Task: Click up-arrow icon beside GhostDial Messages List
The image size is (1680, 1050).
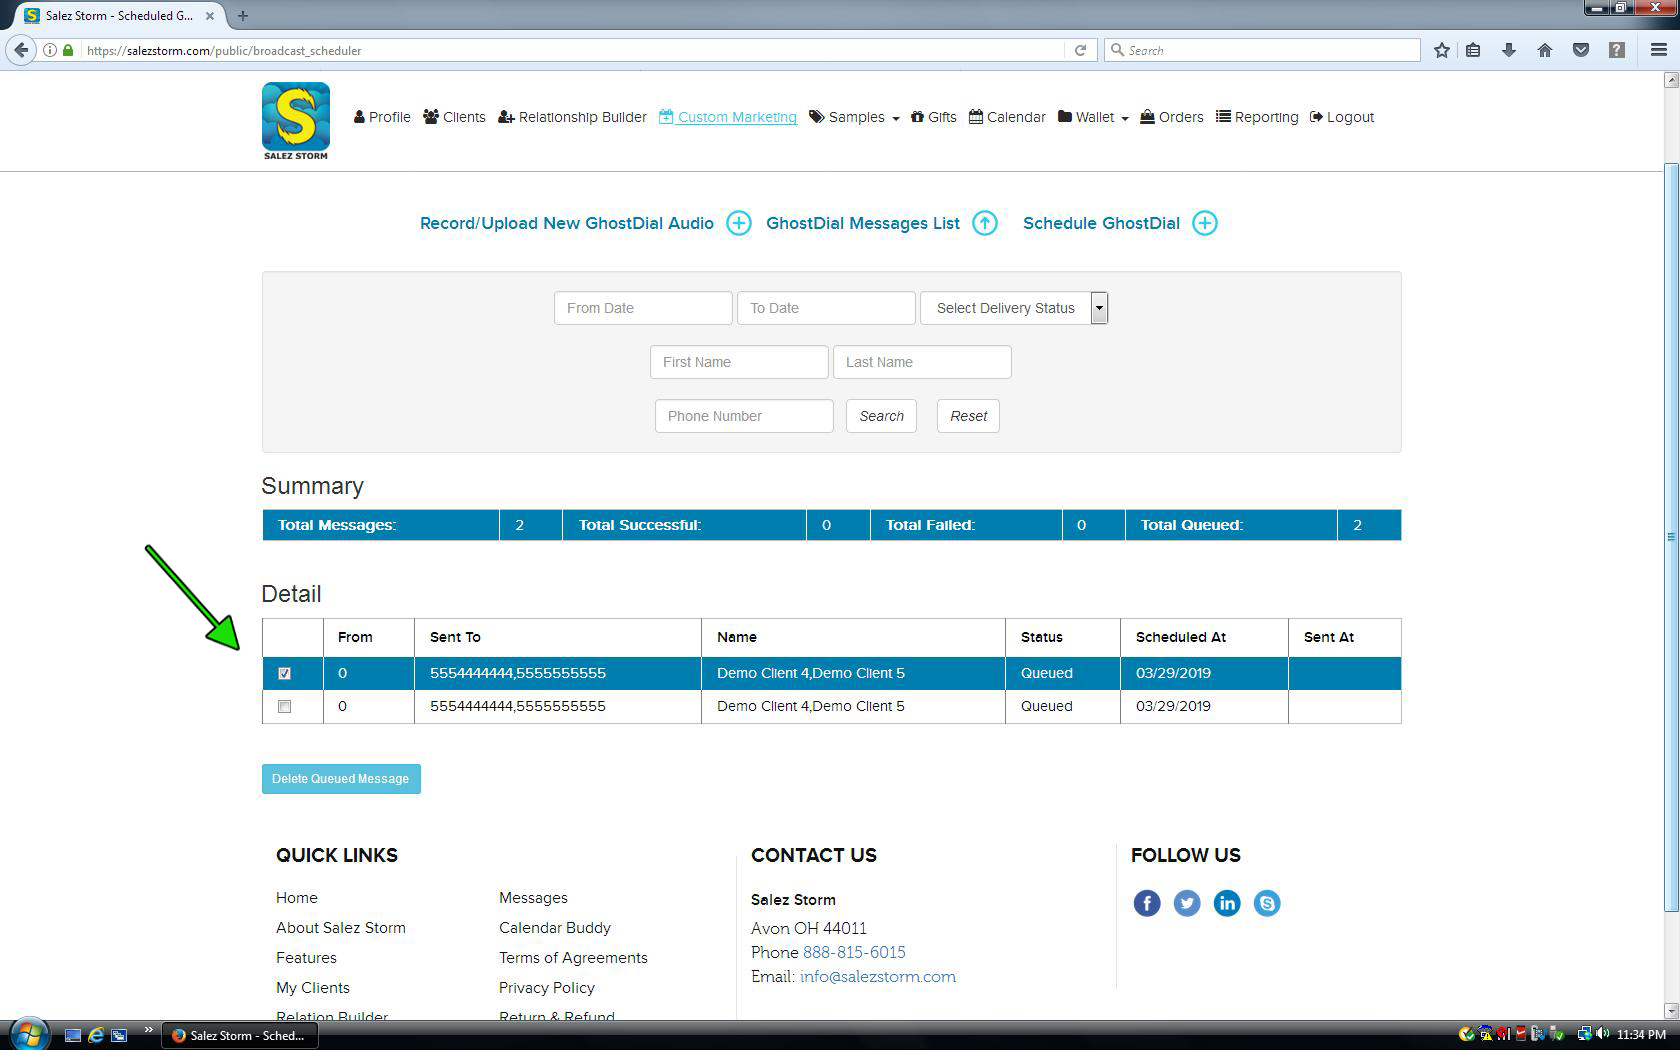Action: point(985,223)
